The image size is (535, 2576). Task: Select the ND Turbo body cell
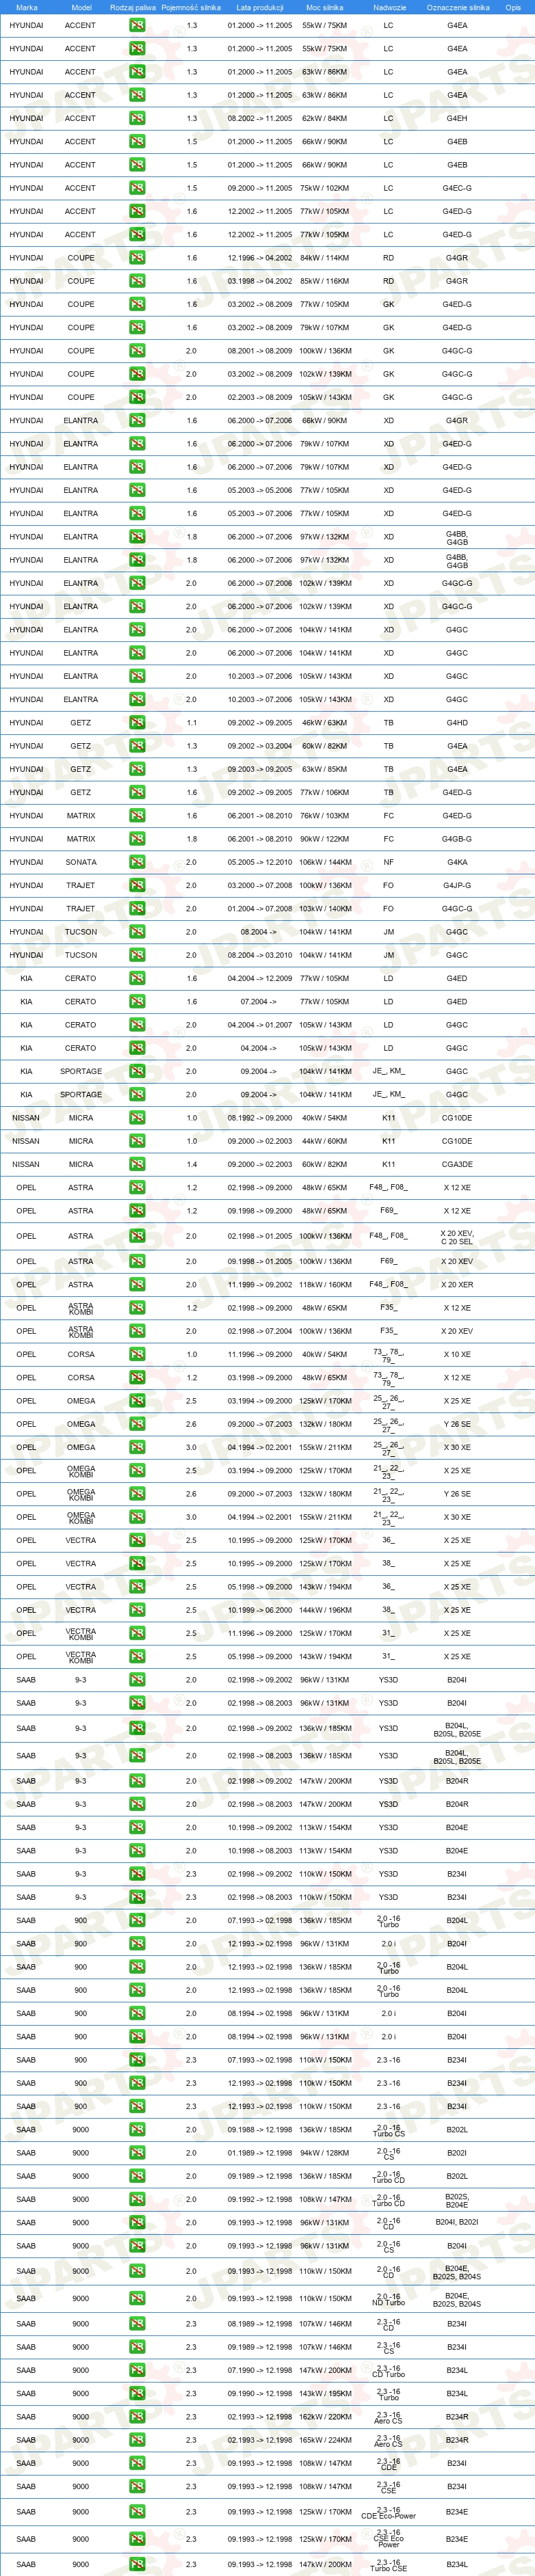coord(389,2298)
